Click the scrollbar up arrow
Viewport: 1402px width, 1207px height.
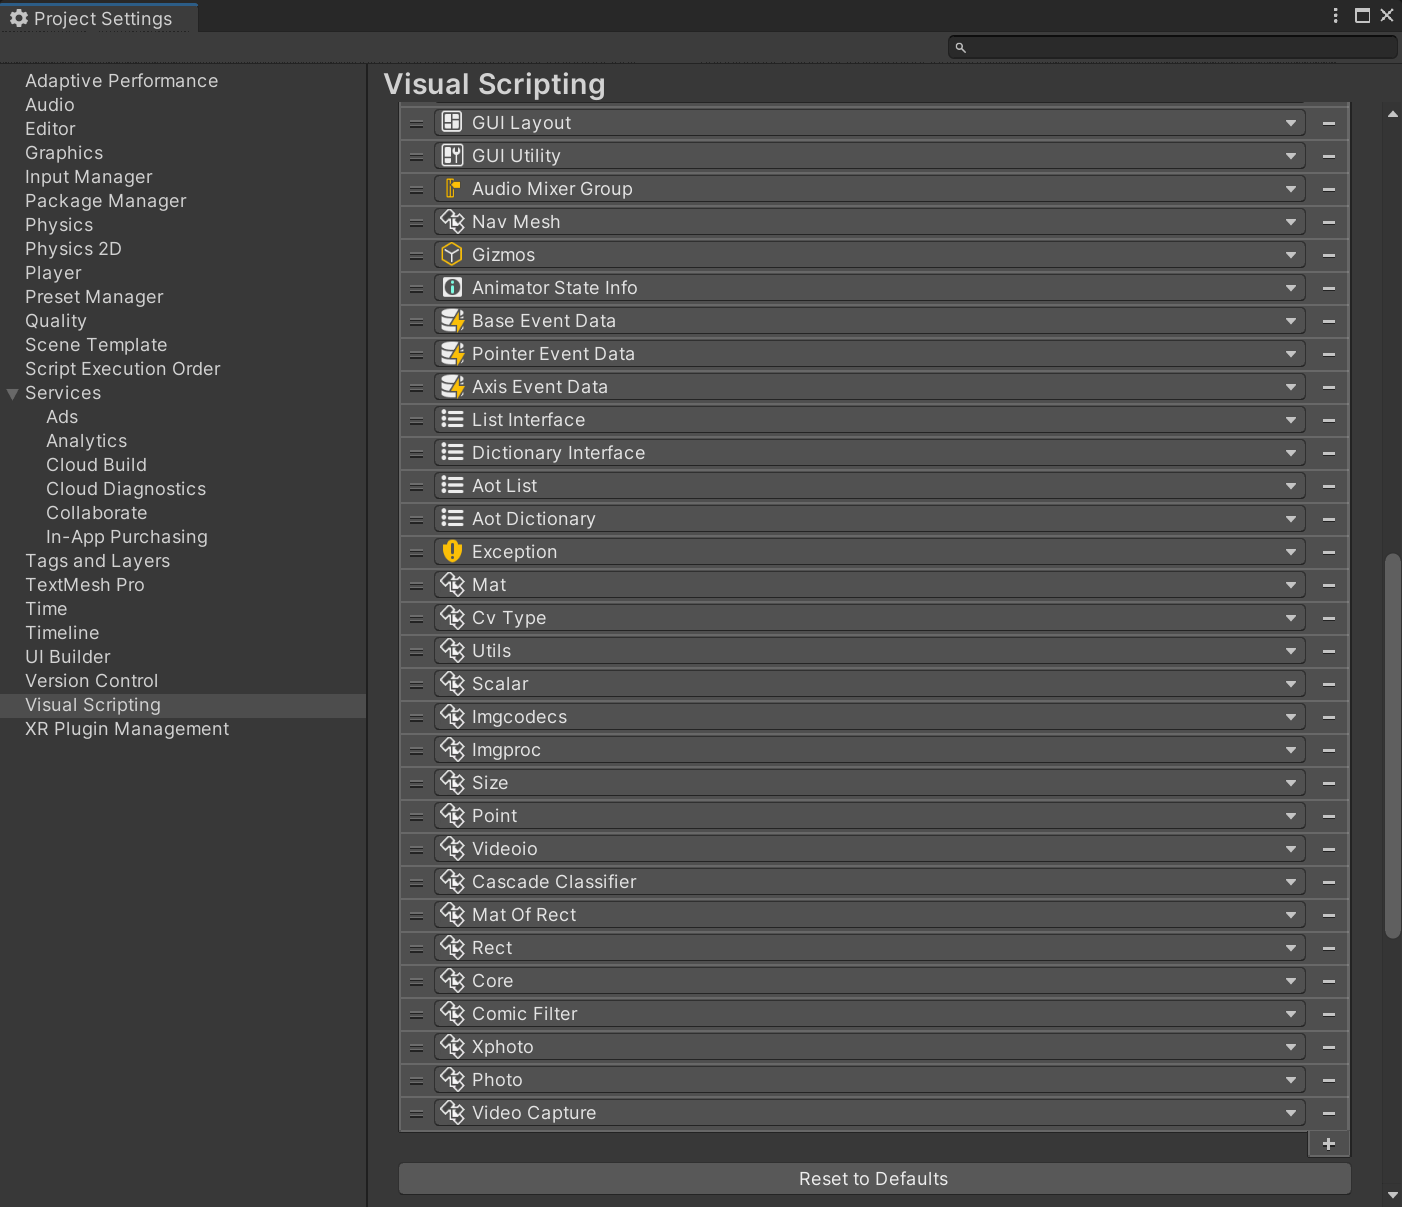(x=1393, y=114)
